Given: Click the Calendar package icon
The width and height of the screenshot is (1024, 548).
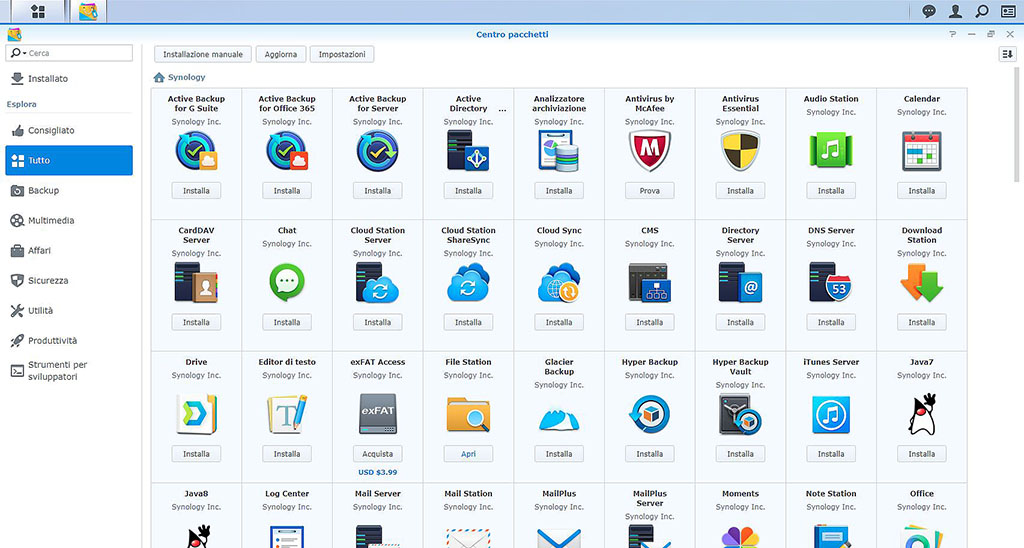Looking at the screenshot, I should [921, 150].
